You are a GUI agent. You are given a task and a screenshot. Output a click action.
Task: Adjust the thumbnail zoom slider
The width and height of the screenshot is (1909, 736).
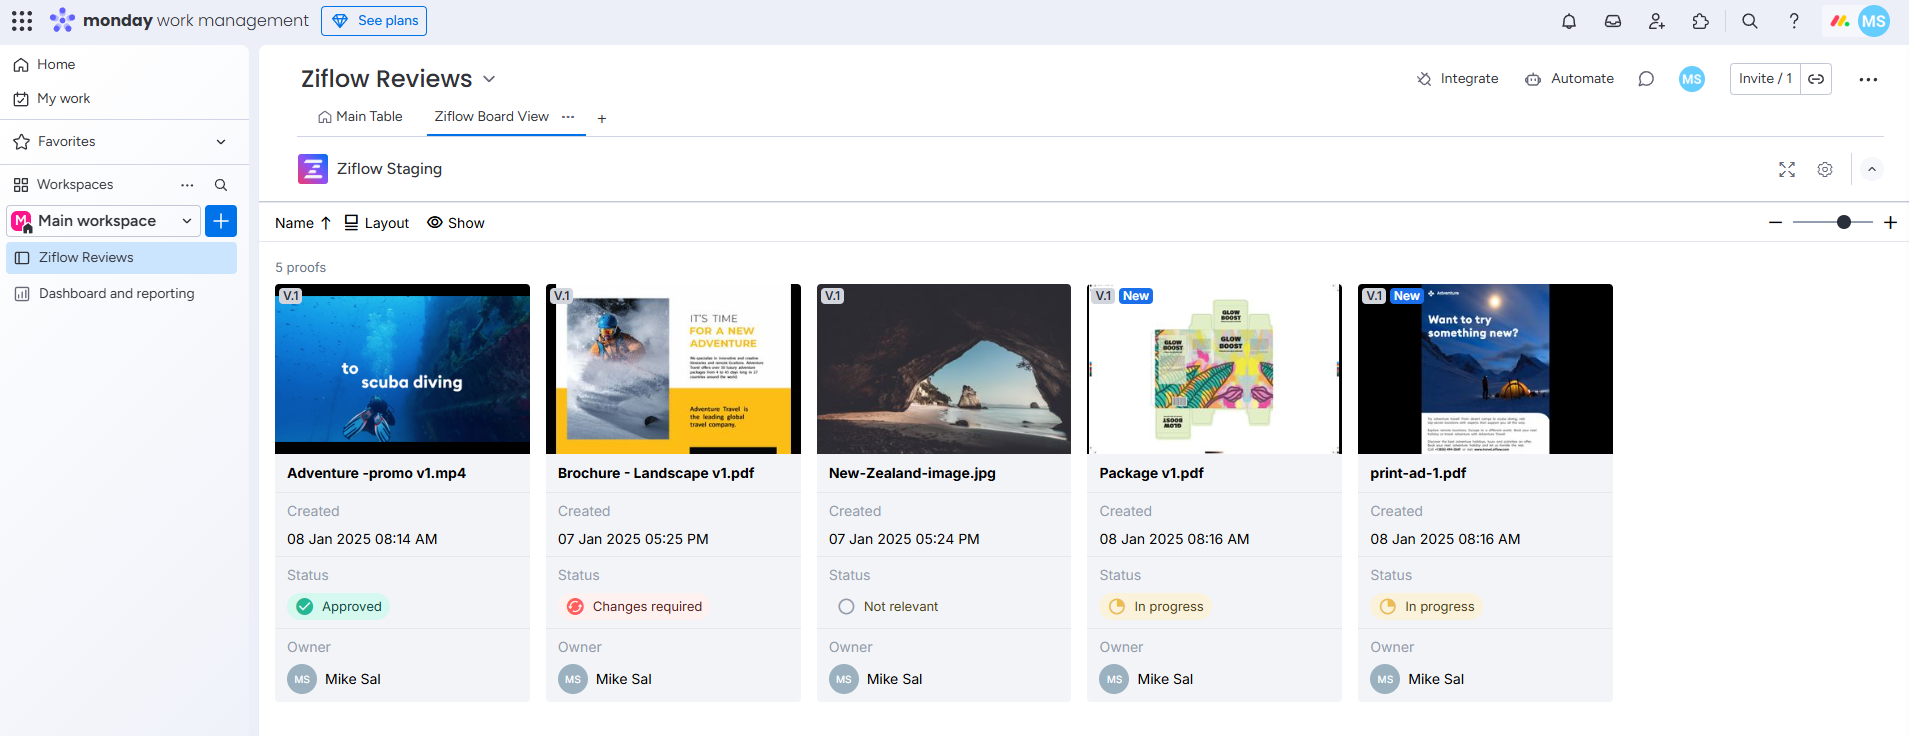point(1843,222)
